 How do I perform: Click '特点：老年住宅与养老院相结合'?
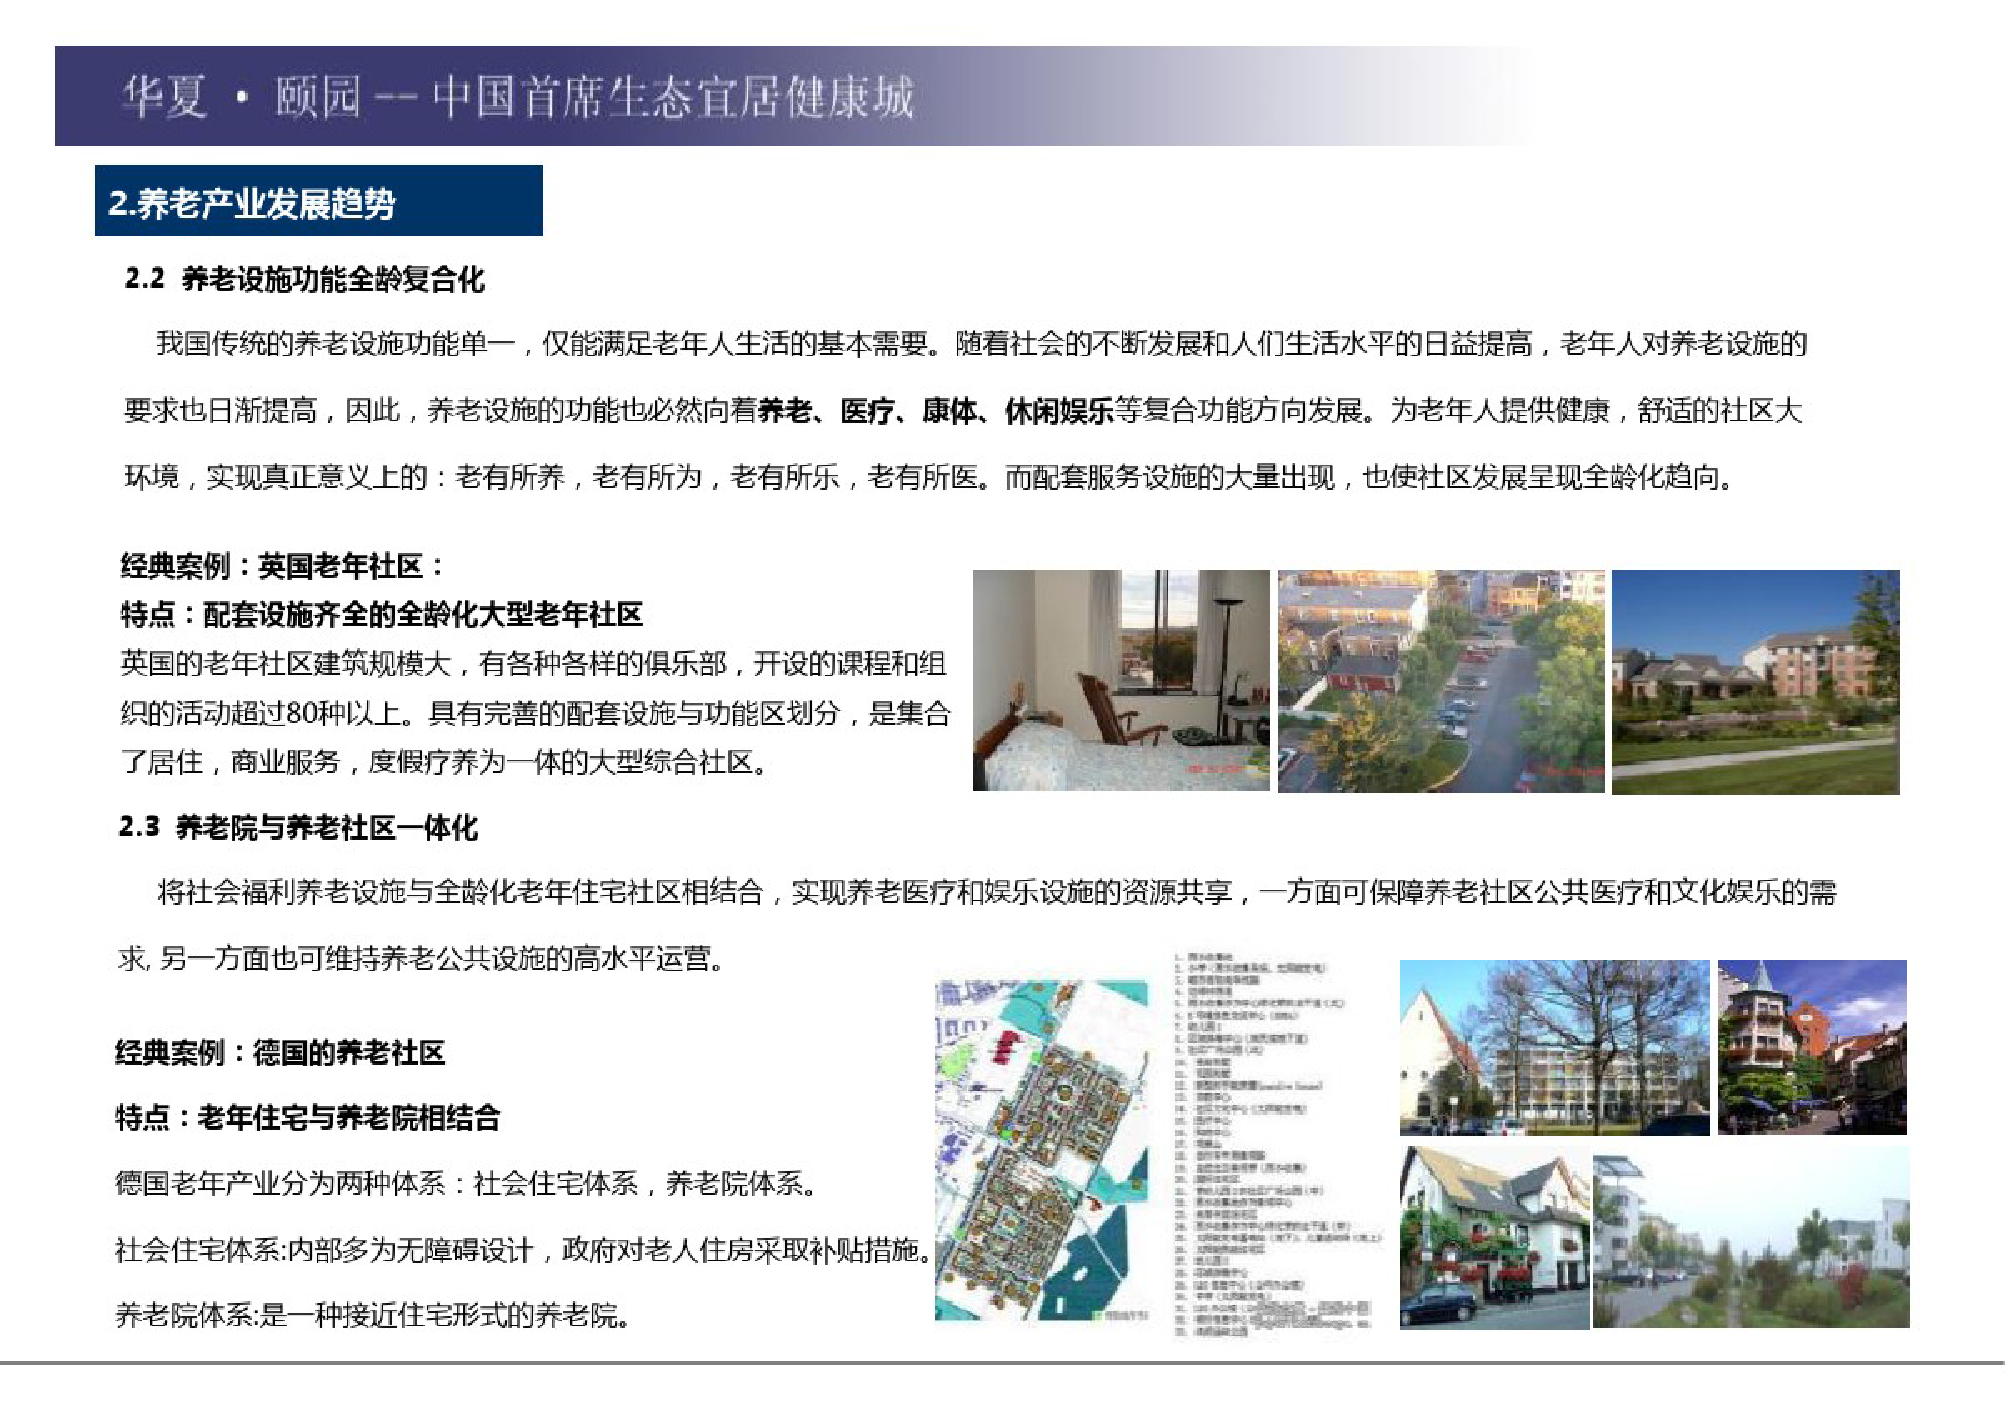(308, 1118)
